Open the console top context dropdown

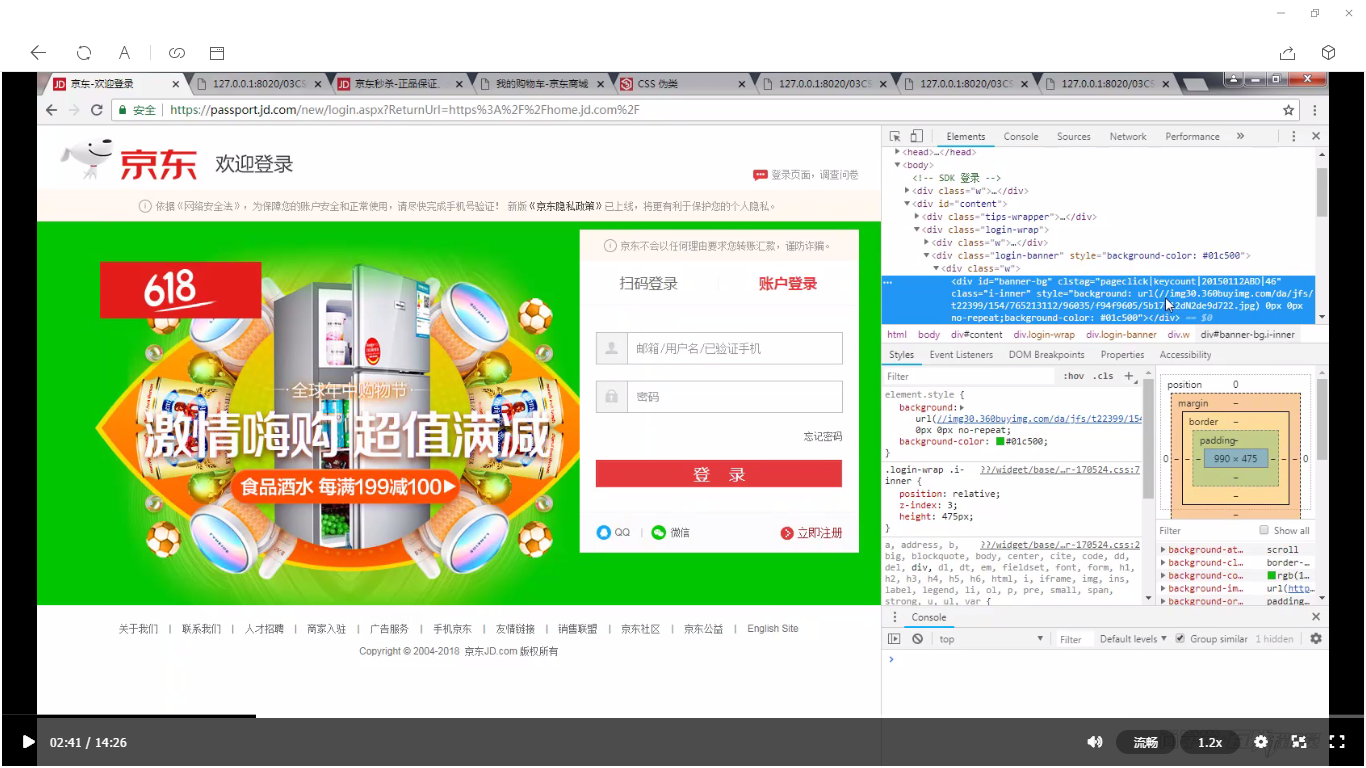990,639
